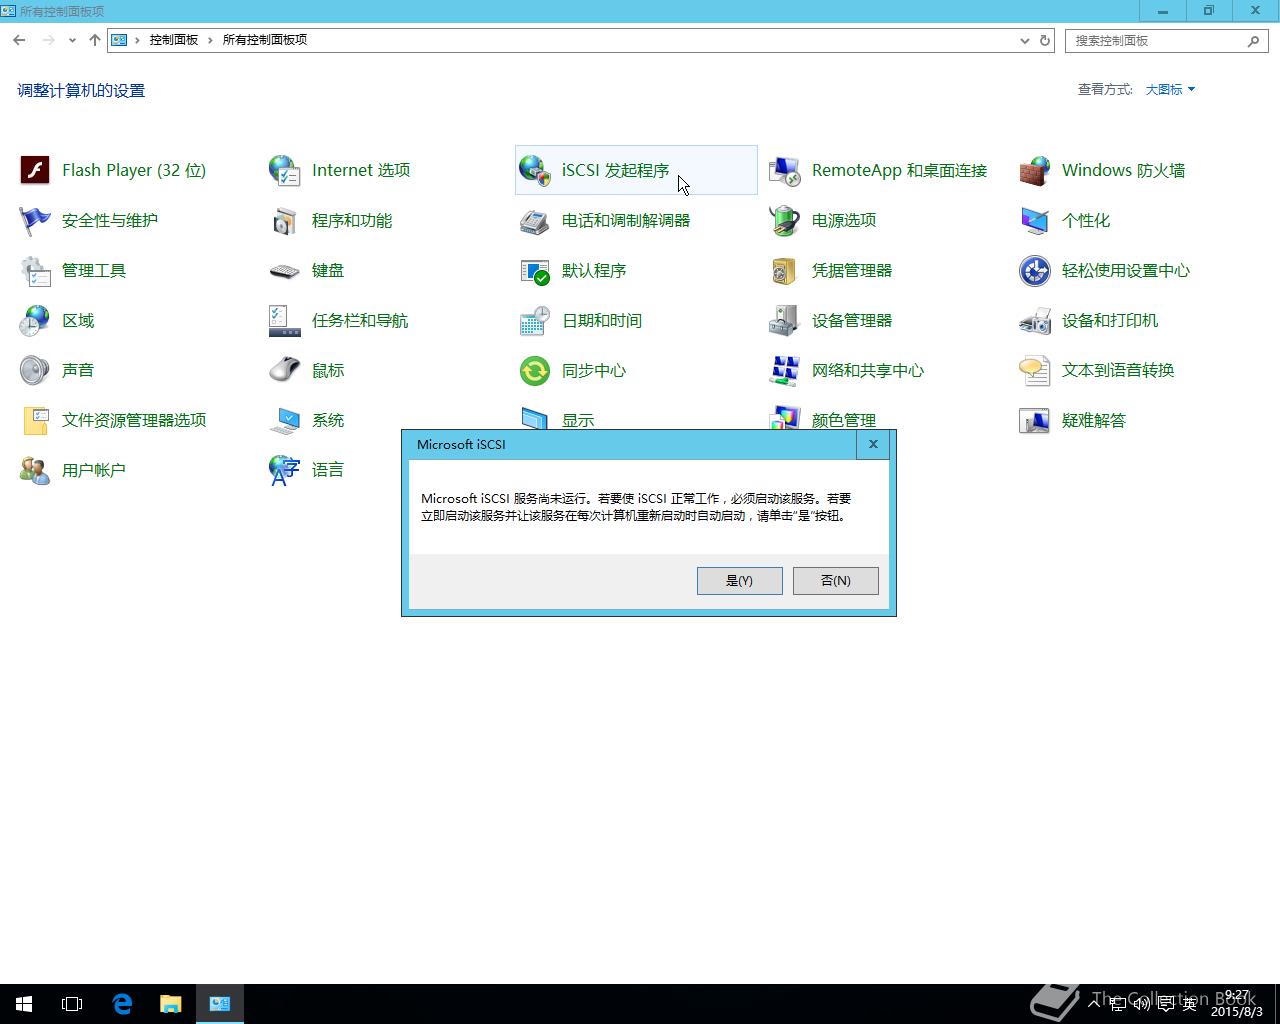Open the 默认程序 icon
The width and height of the screenshot is (1280, 1024).
[535, 270]
